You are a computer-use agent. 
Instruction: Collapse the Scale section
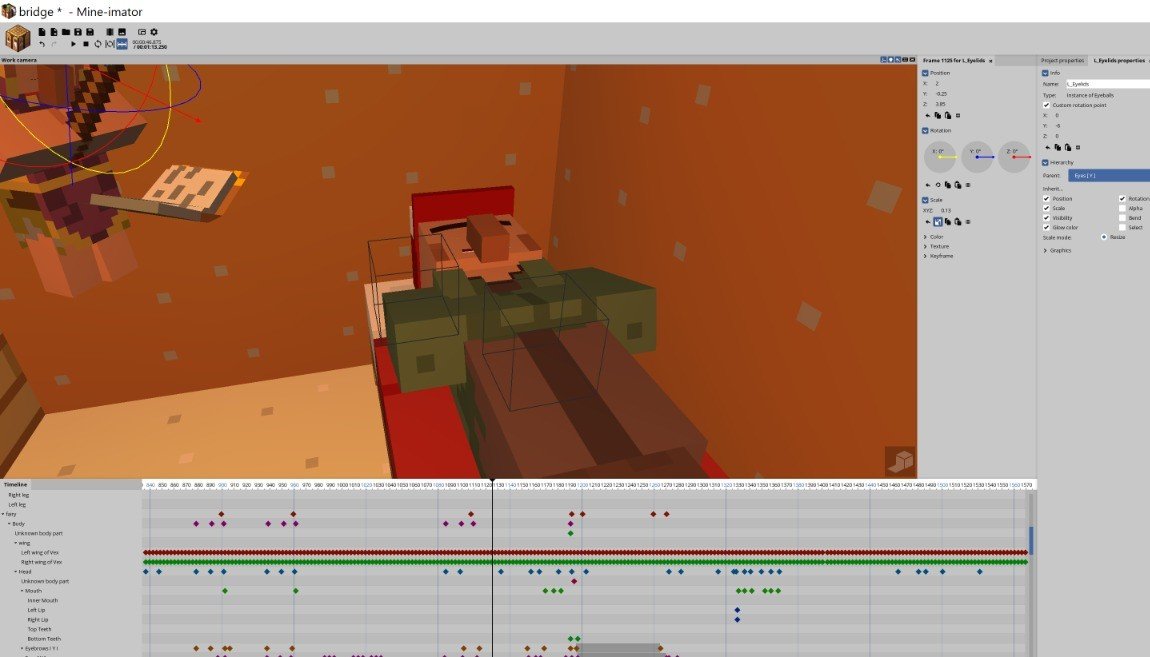pos(925,200)
